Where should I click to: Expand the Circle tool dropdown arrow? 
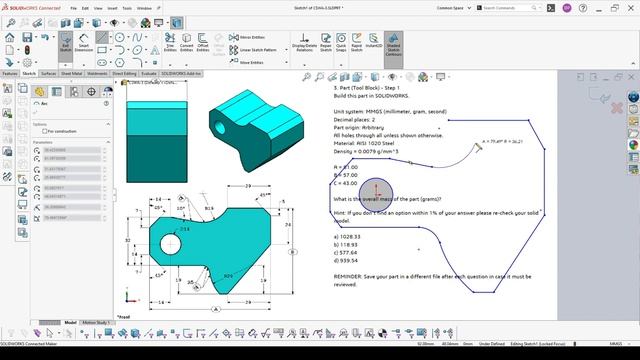(x=128, y=38)
